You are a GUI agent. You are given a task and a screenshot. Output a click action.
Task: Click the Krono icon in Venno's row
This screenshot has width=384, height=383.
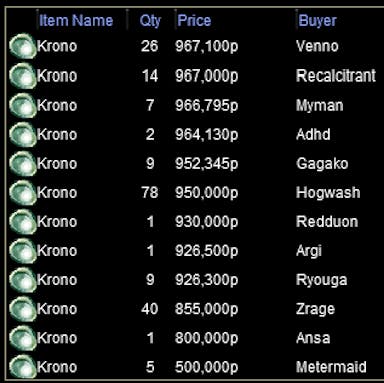point(23,46)
